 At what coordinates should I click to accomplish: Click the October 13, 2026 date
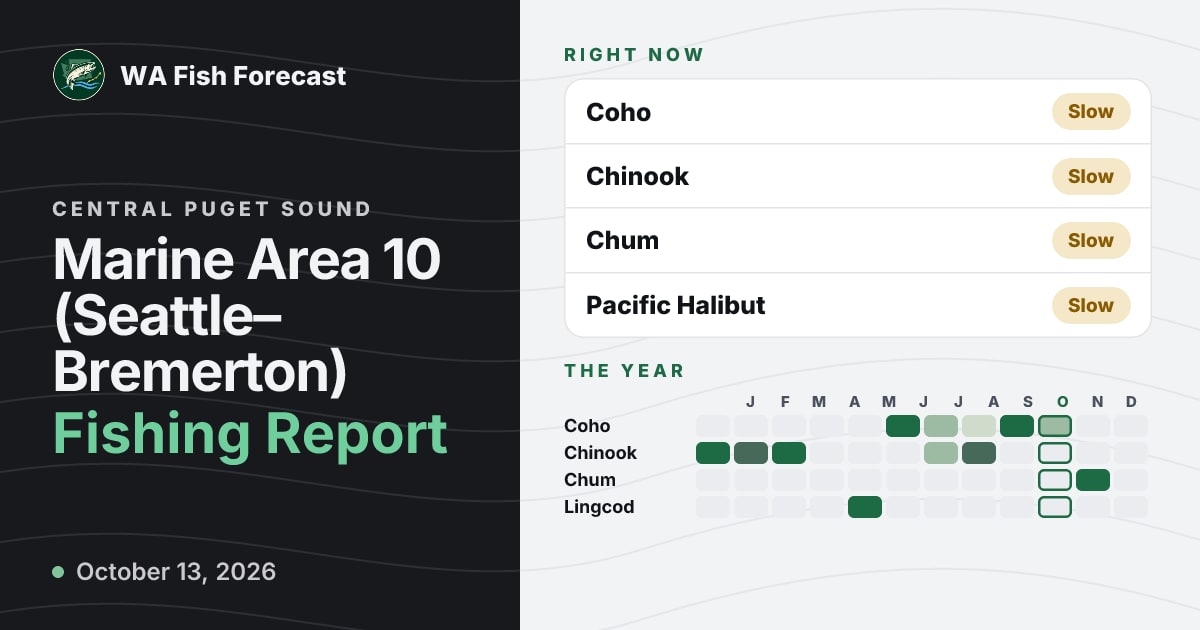[176, 572]
